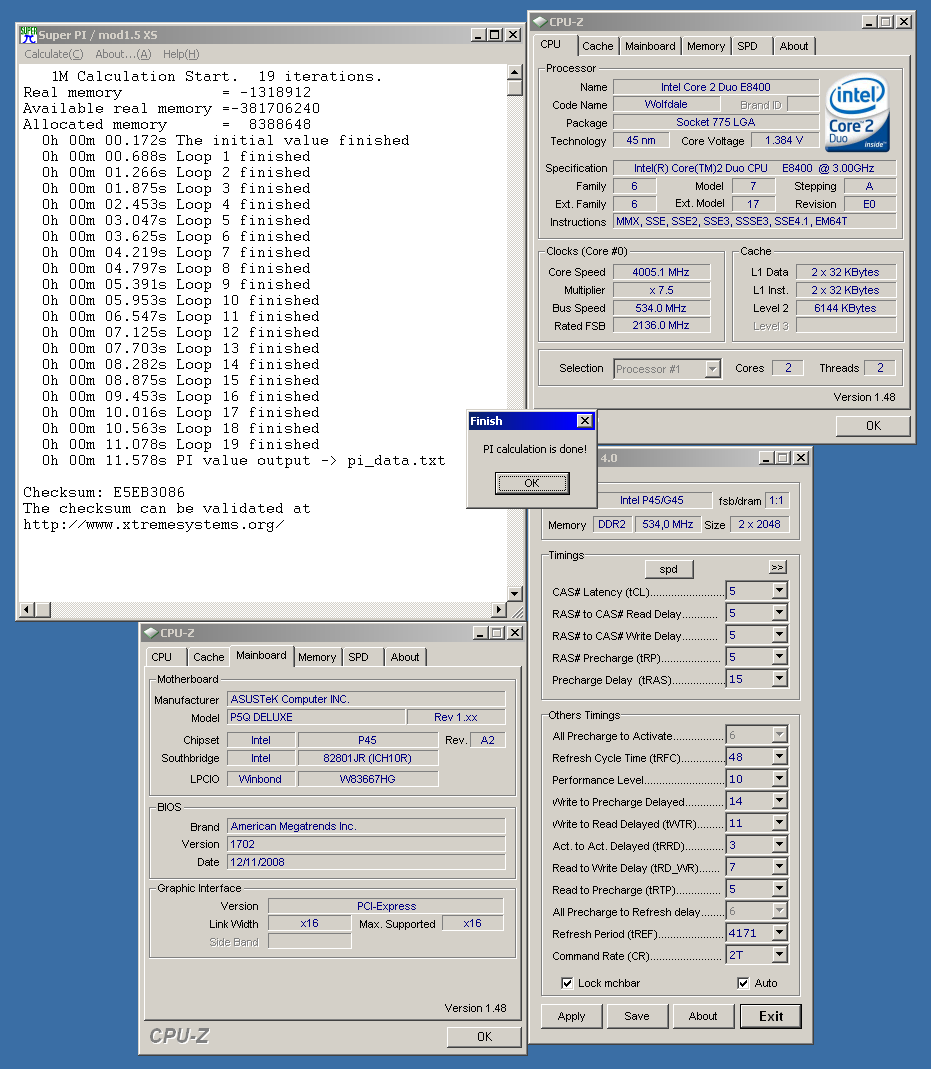Viewport: 931px width, 1069px height.
Task: Click Checksum: E5EB3086 line
Action: [104, 492]
